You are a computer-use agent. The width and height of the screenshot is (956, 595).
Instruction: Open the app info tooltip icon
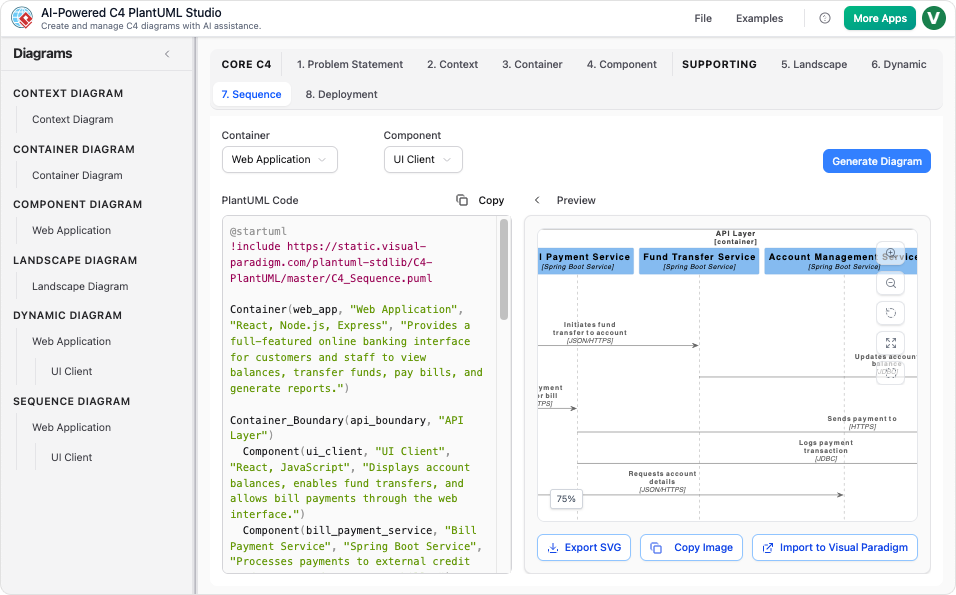pos(823,18)
